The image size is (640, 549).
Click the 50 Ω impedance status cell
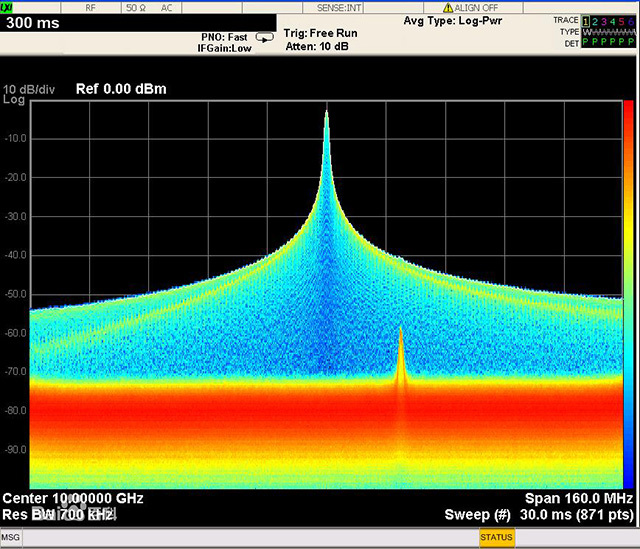[x=136, y=8]
